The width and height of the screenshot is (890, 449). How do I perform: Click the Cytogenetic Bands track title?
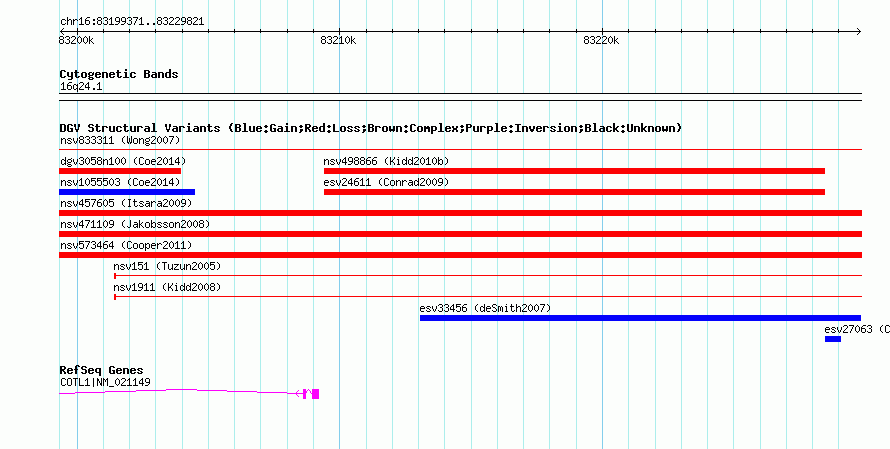click(x=119, y=74)
